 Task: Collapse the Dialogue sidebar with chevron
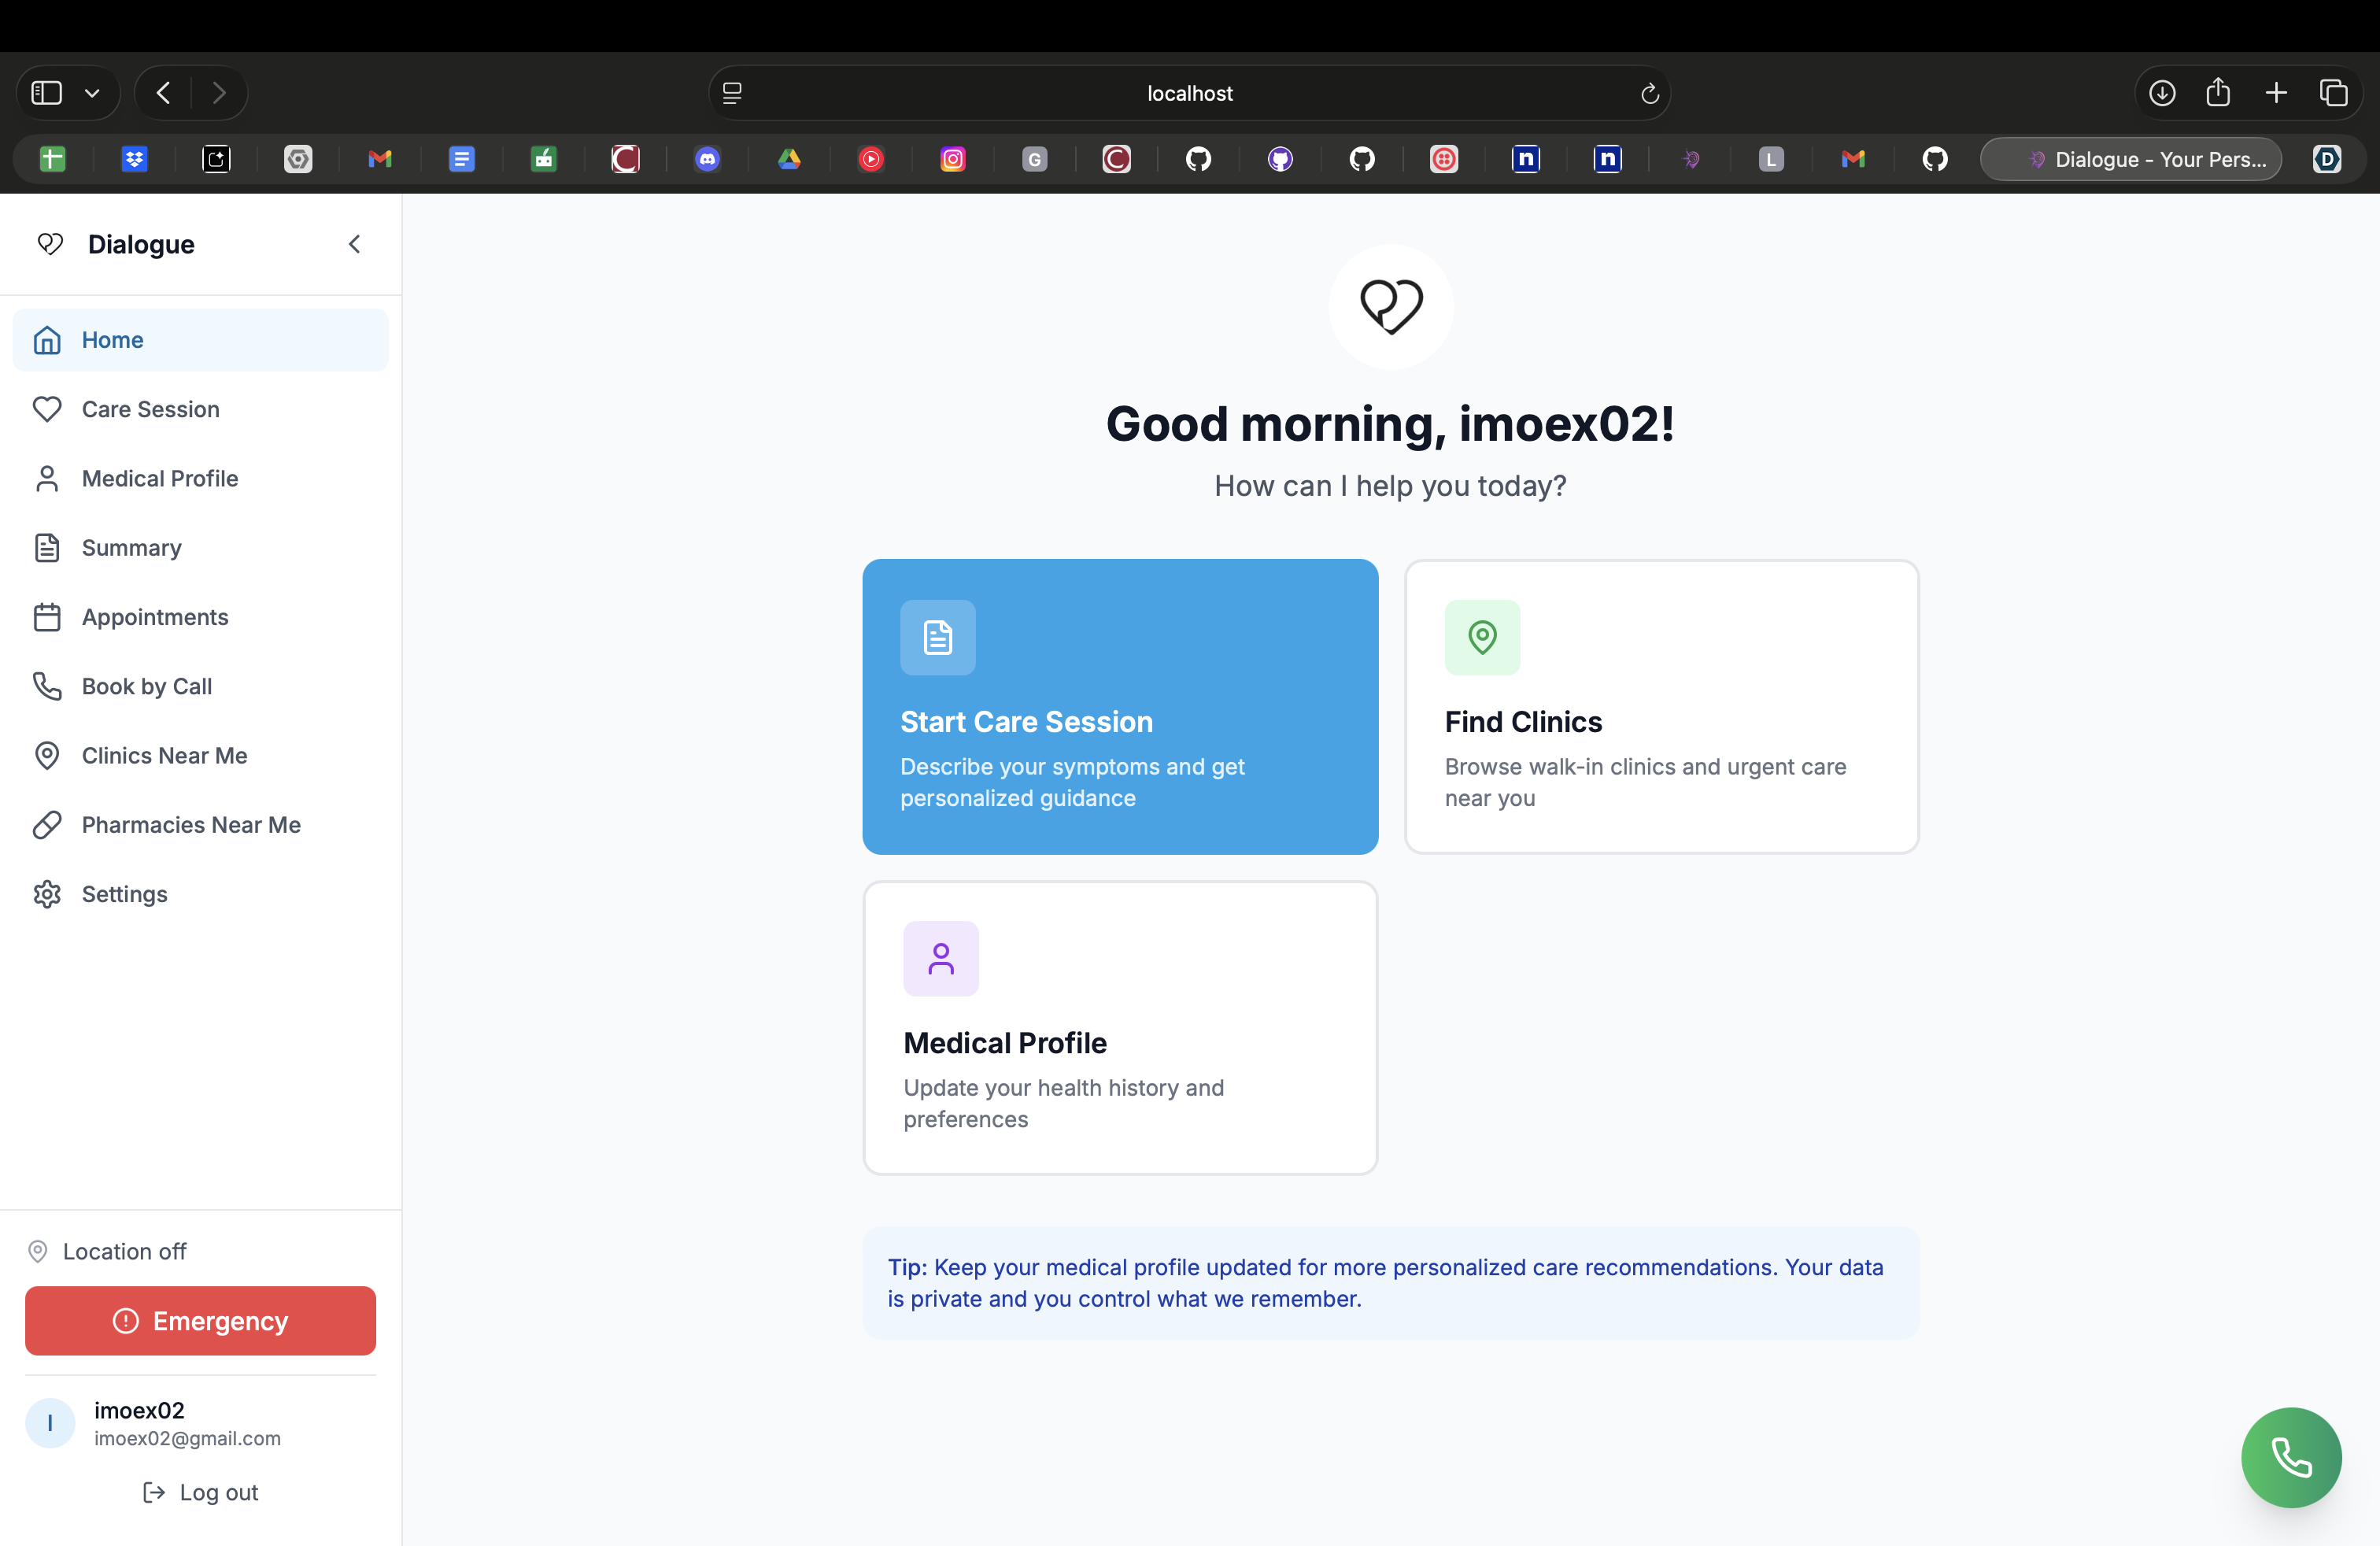pos(354,244)
